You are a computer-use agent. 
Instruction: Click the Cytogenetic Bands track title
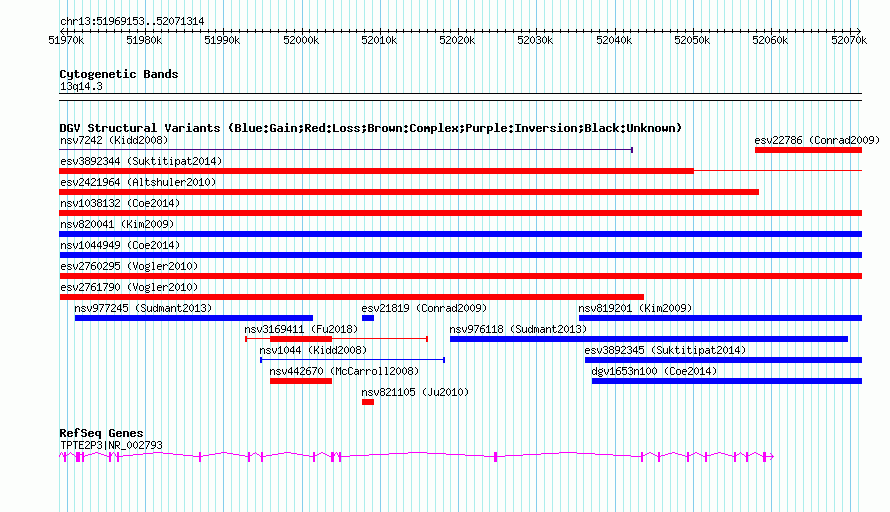click(119, 74)
